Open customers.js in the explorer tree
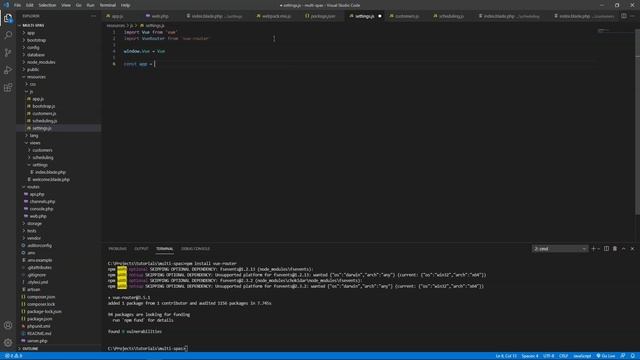 (x=44, y=113)
